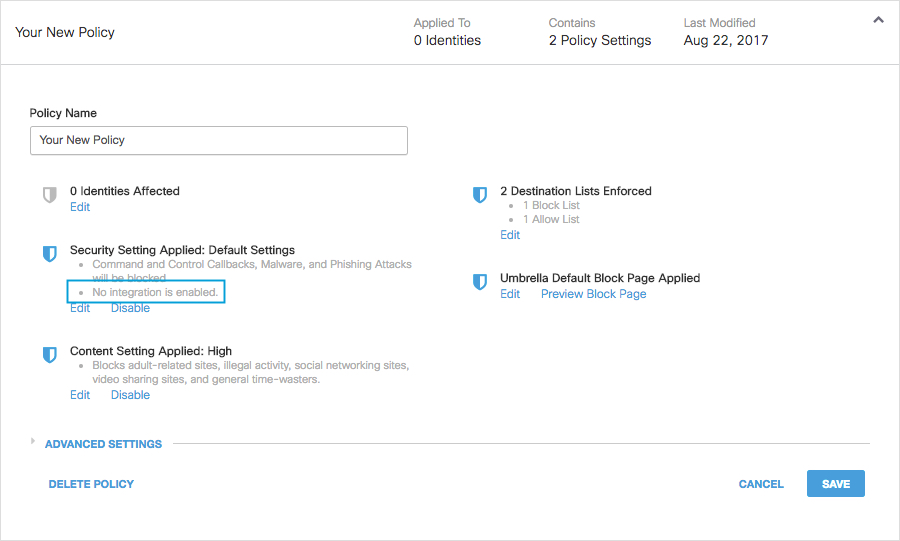
Task: Click '2 Policy Settings' under Contains
Action: coord(600,41)
